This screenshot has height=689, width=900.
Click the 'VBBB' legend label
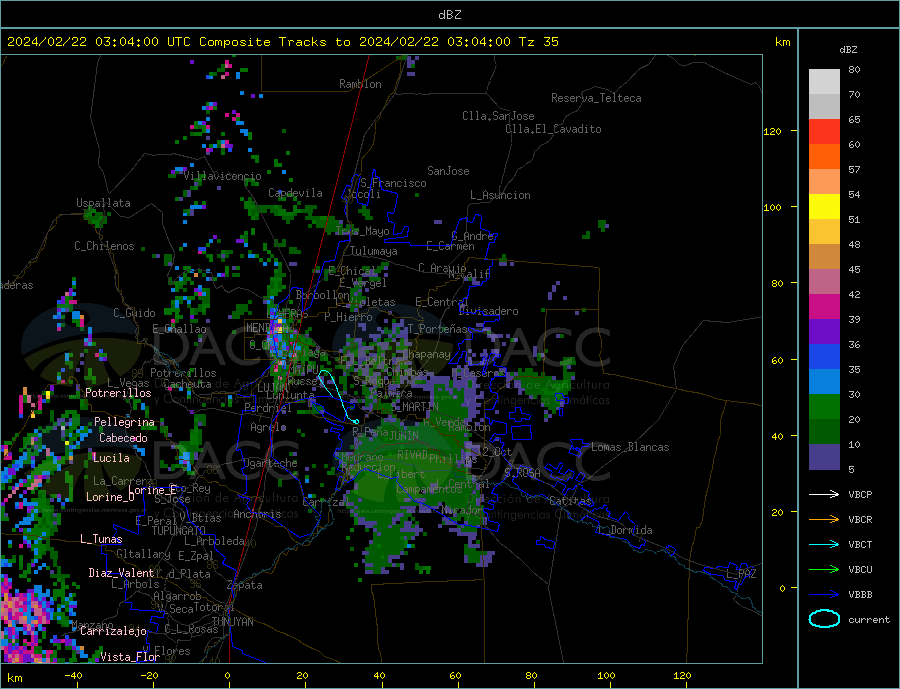(x=860, y=595)
